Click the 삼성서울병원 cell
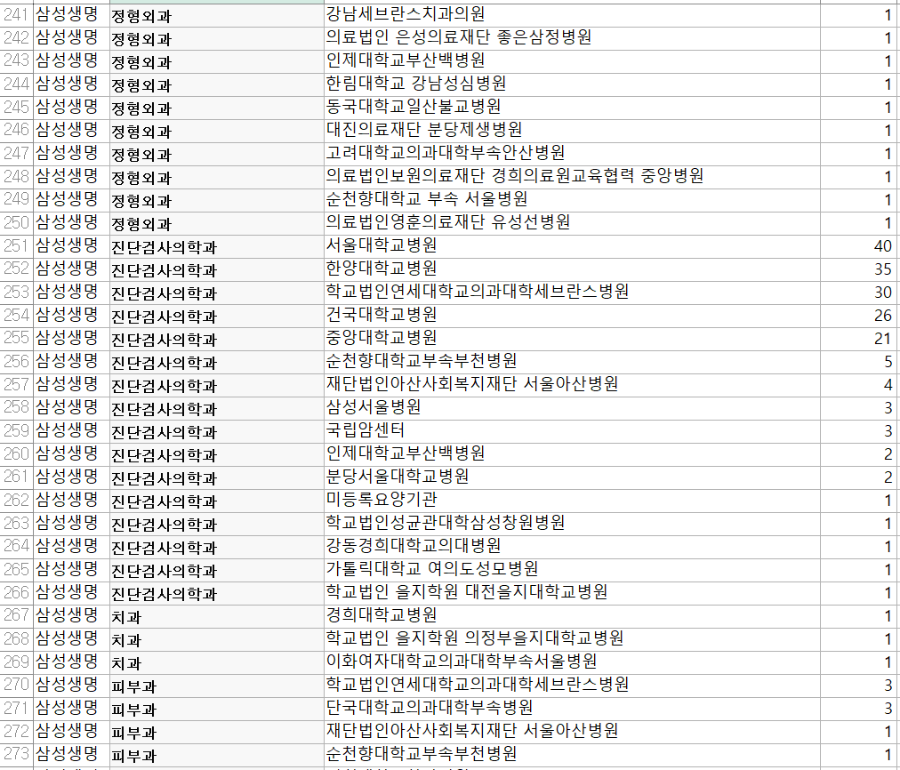 pos(572,409)
